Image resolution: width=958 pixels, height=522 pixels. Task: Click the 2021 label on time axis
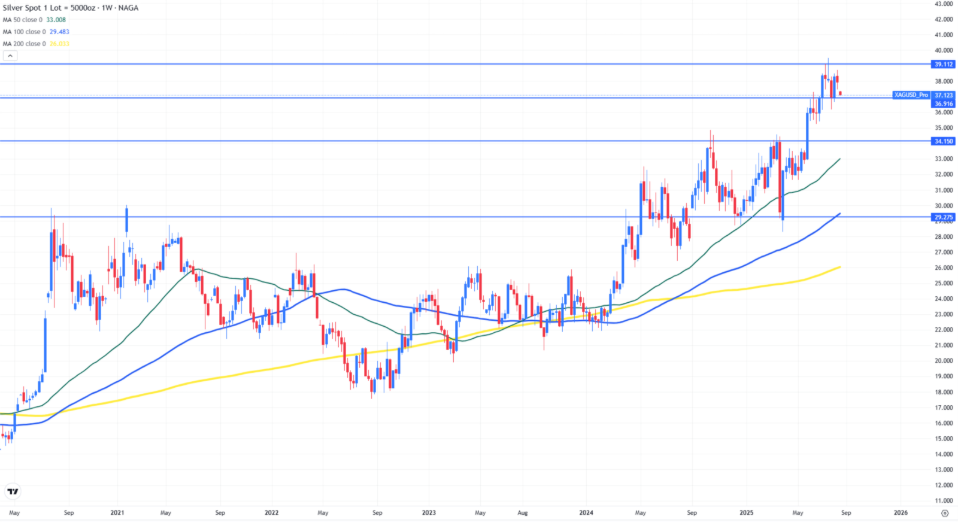[x=117, y=513]
